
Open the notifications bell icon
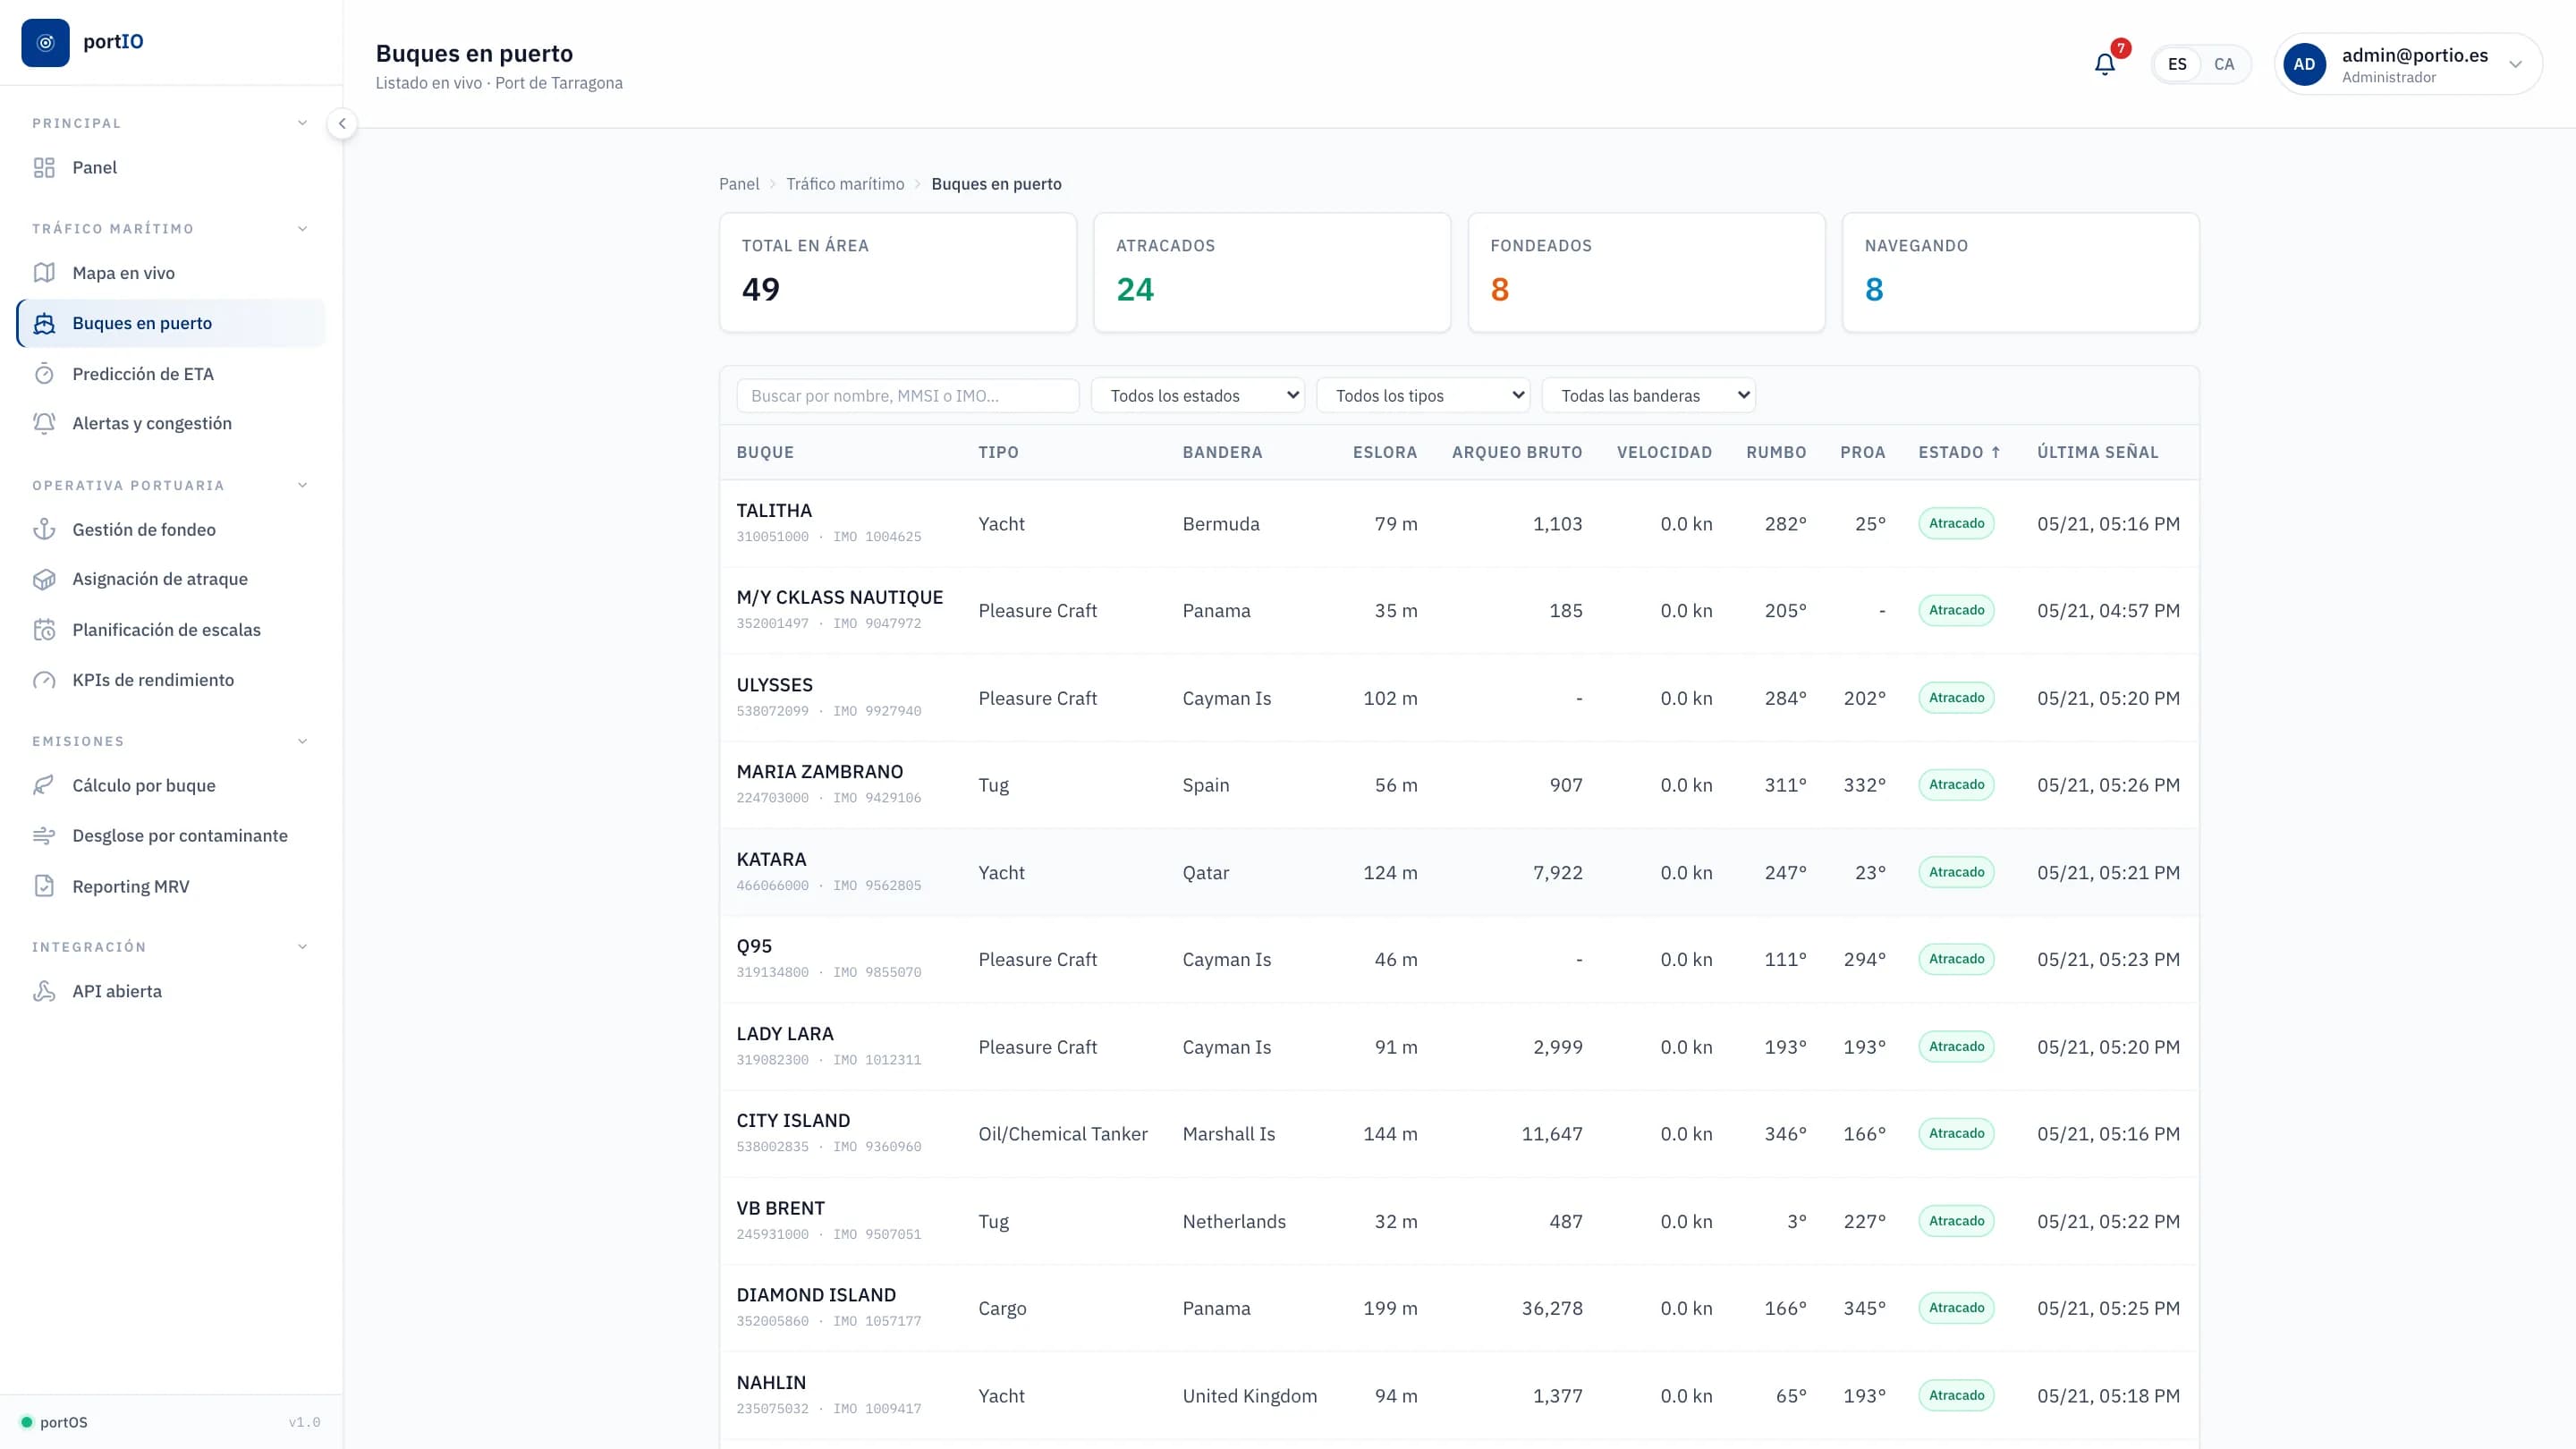pos(2104,64)
